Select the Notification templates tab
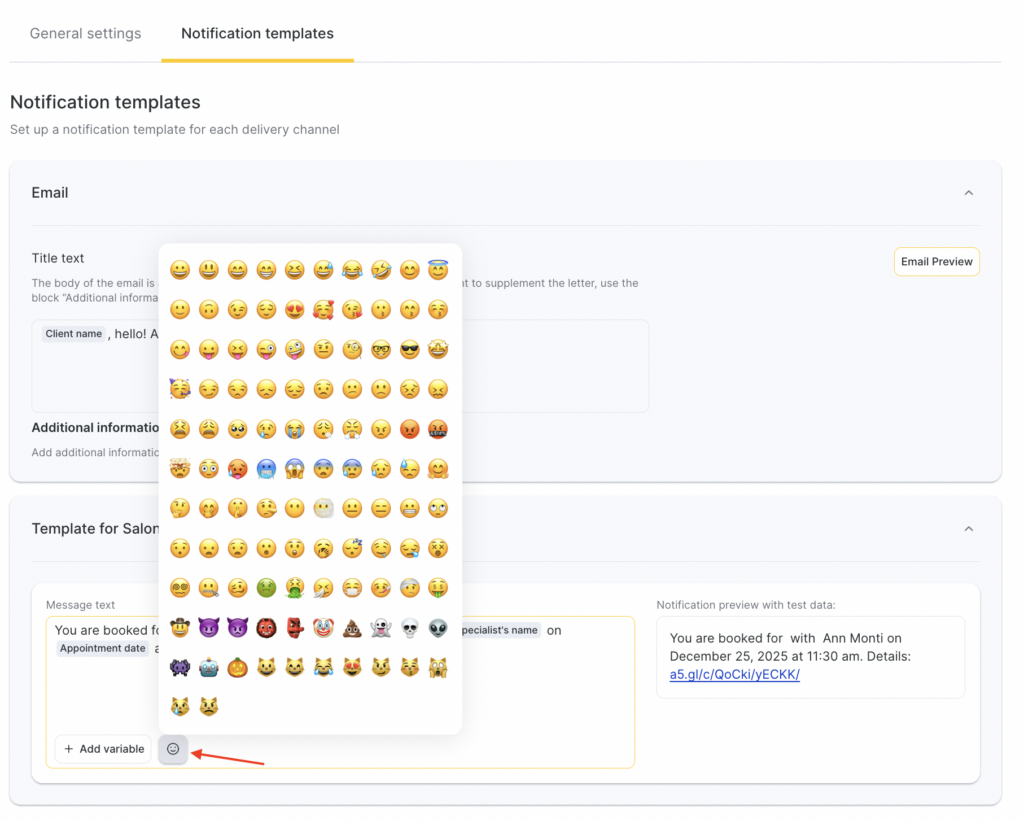The height and width of the screenshot is (821, 1024). pos(257,33)
